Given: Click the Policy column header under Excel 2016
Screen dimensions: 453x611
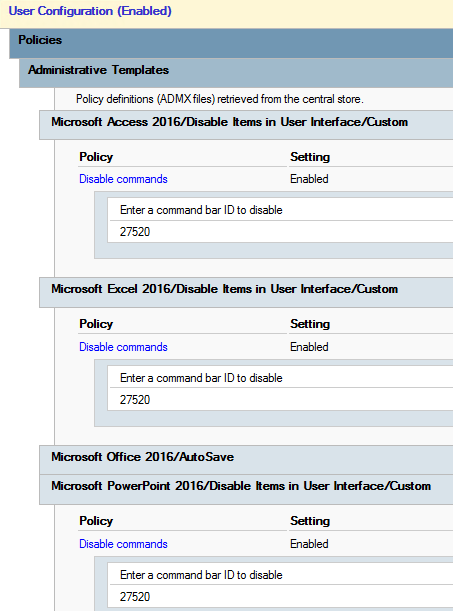Looking at the screenshot, I should point(96,324).
